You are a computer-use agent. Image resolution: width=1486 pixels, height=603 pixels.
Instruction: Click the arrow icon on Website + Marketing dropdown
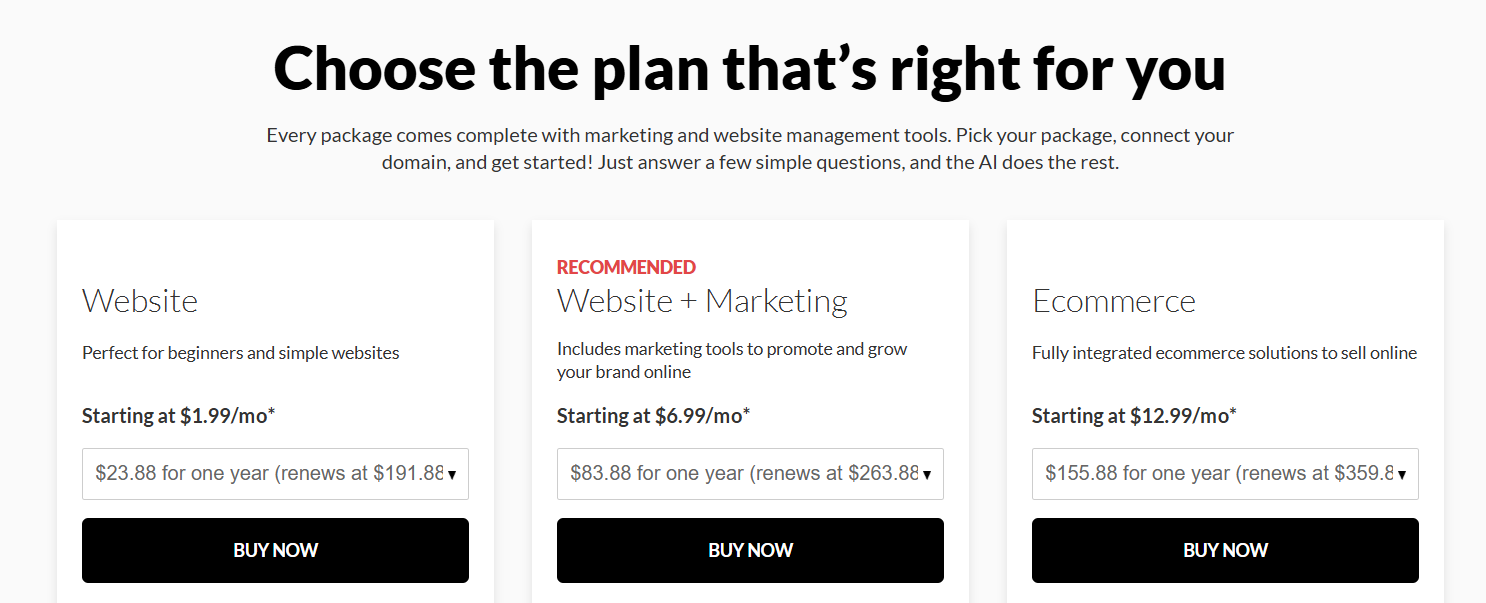click(927, 475)
